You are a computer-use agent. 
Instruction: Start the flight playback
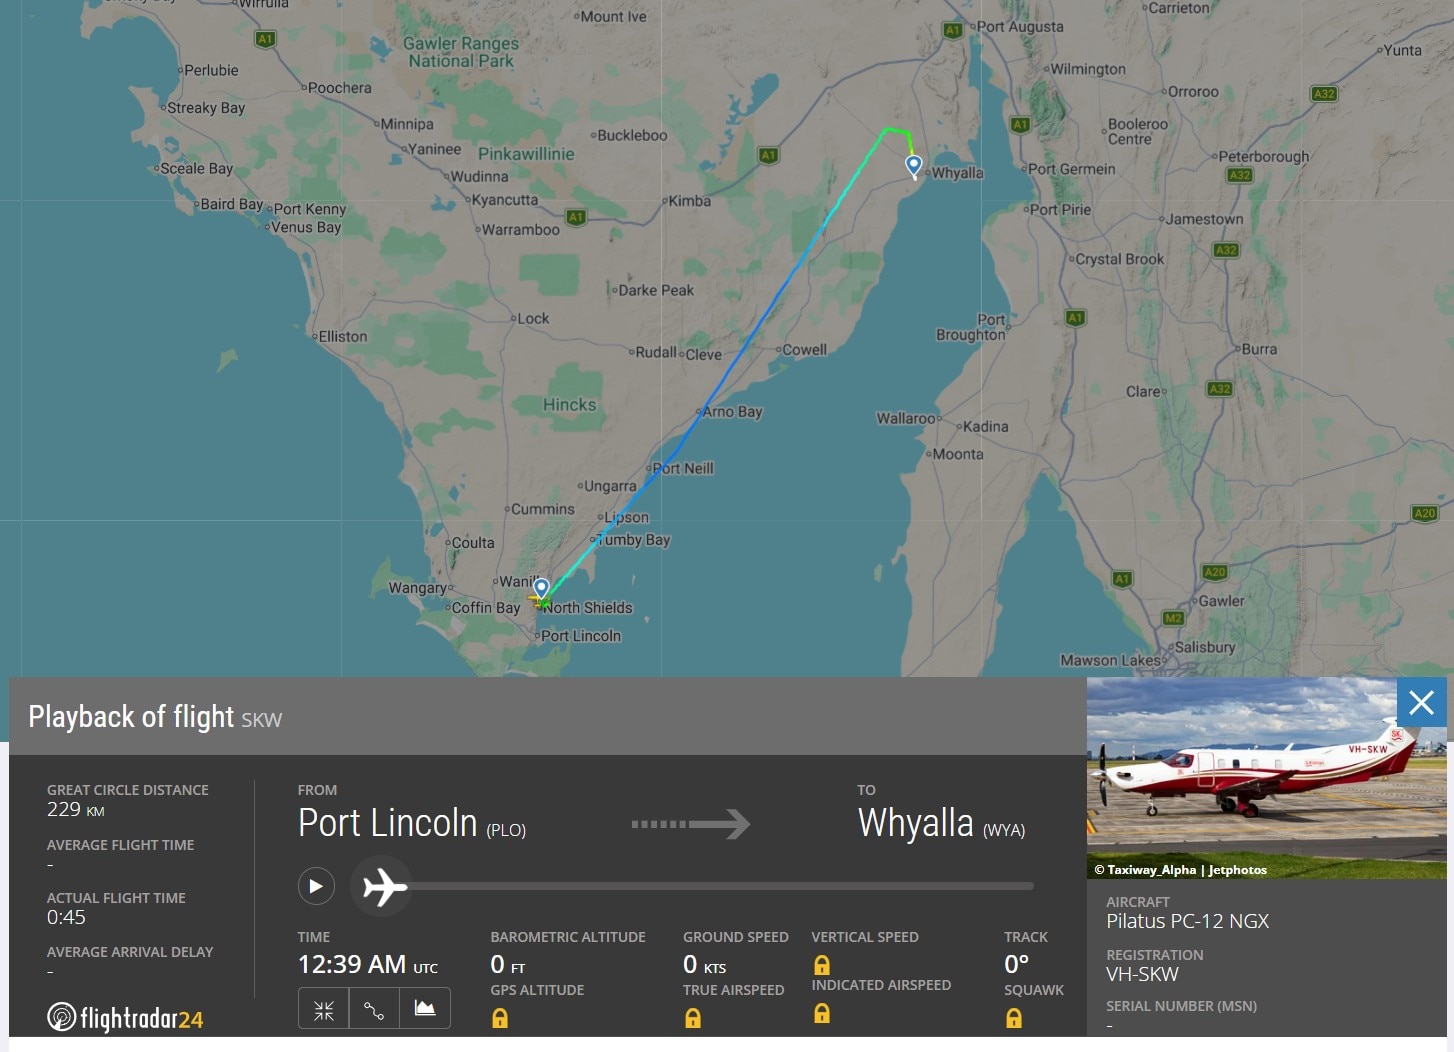(316, 886)
